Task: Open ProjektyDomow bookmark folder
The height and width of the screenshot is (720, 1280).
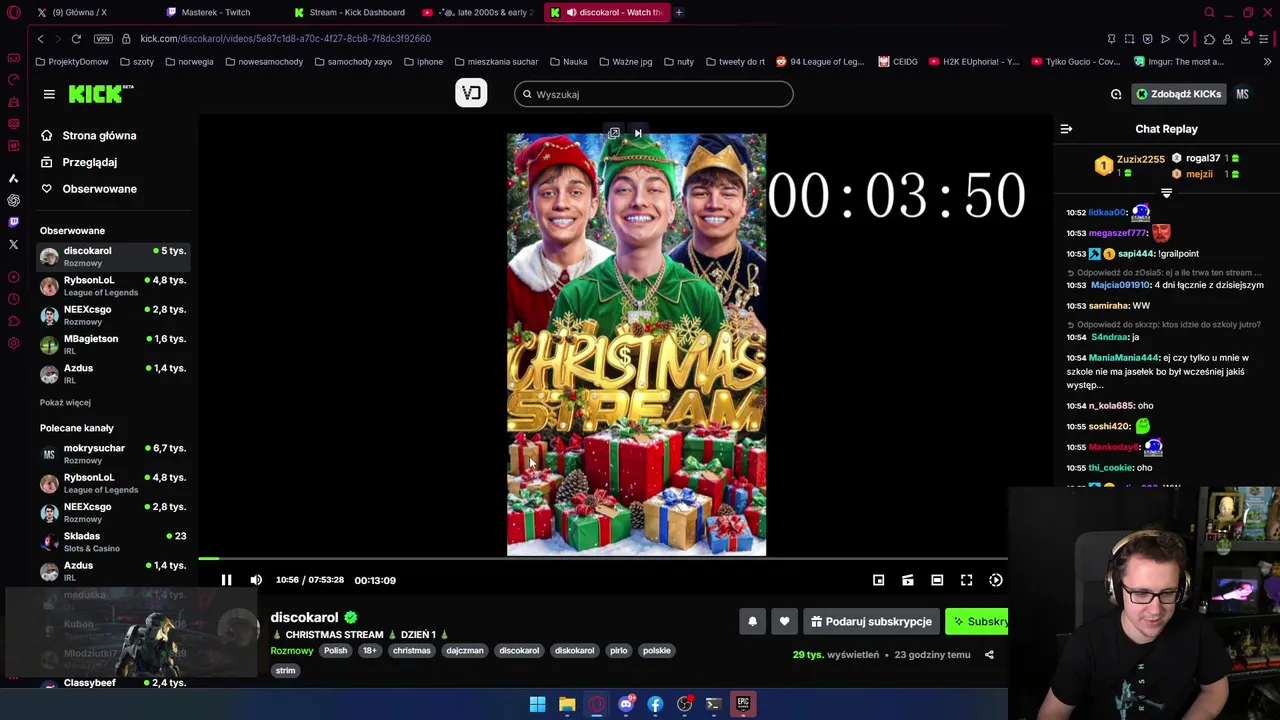Action: [72, 61]
